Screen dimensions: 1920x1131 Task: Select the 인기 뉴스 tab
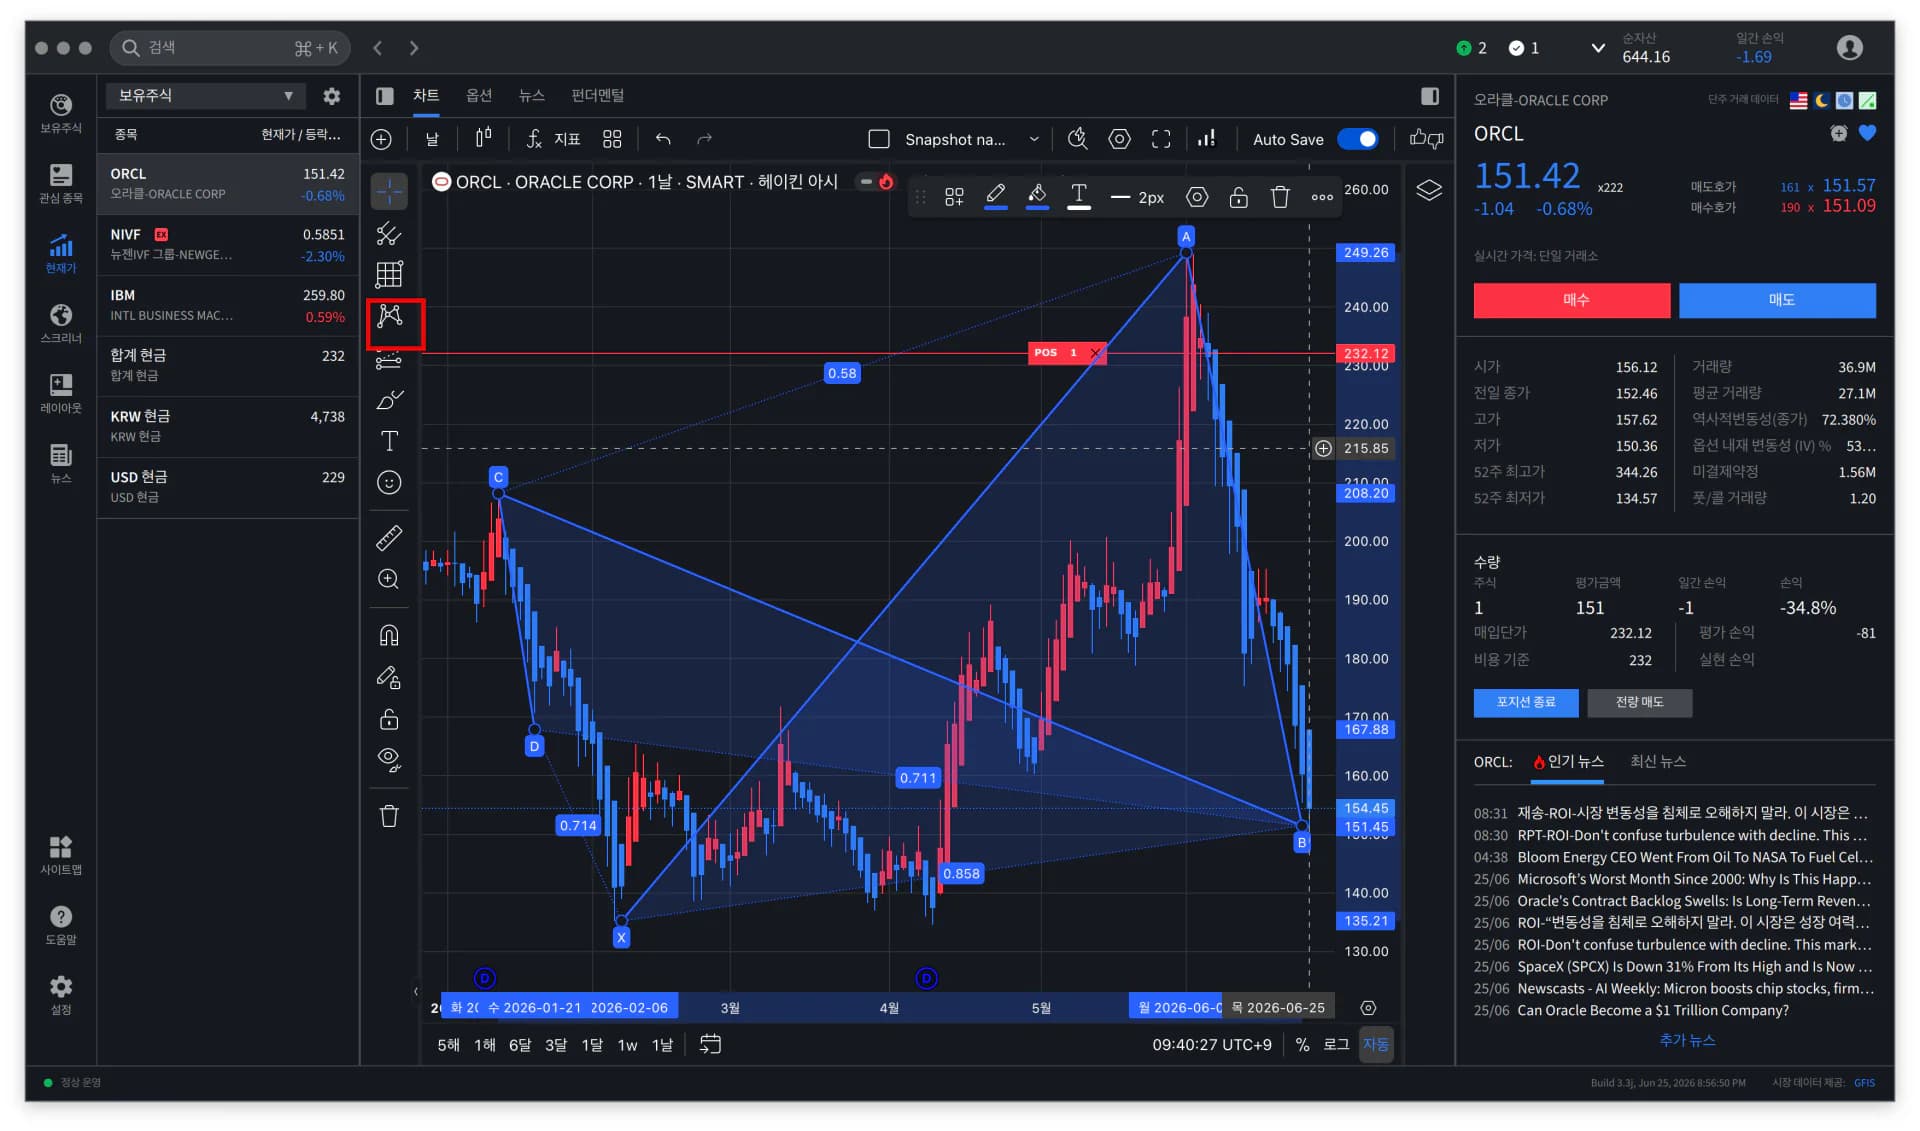pos(1567,762)
